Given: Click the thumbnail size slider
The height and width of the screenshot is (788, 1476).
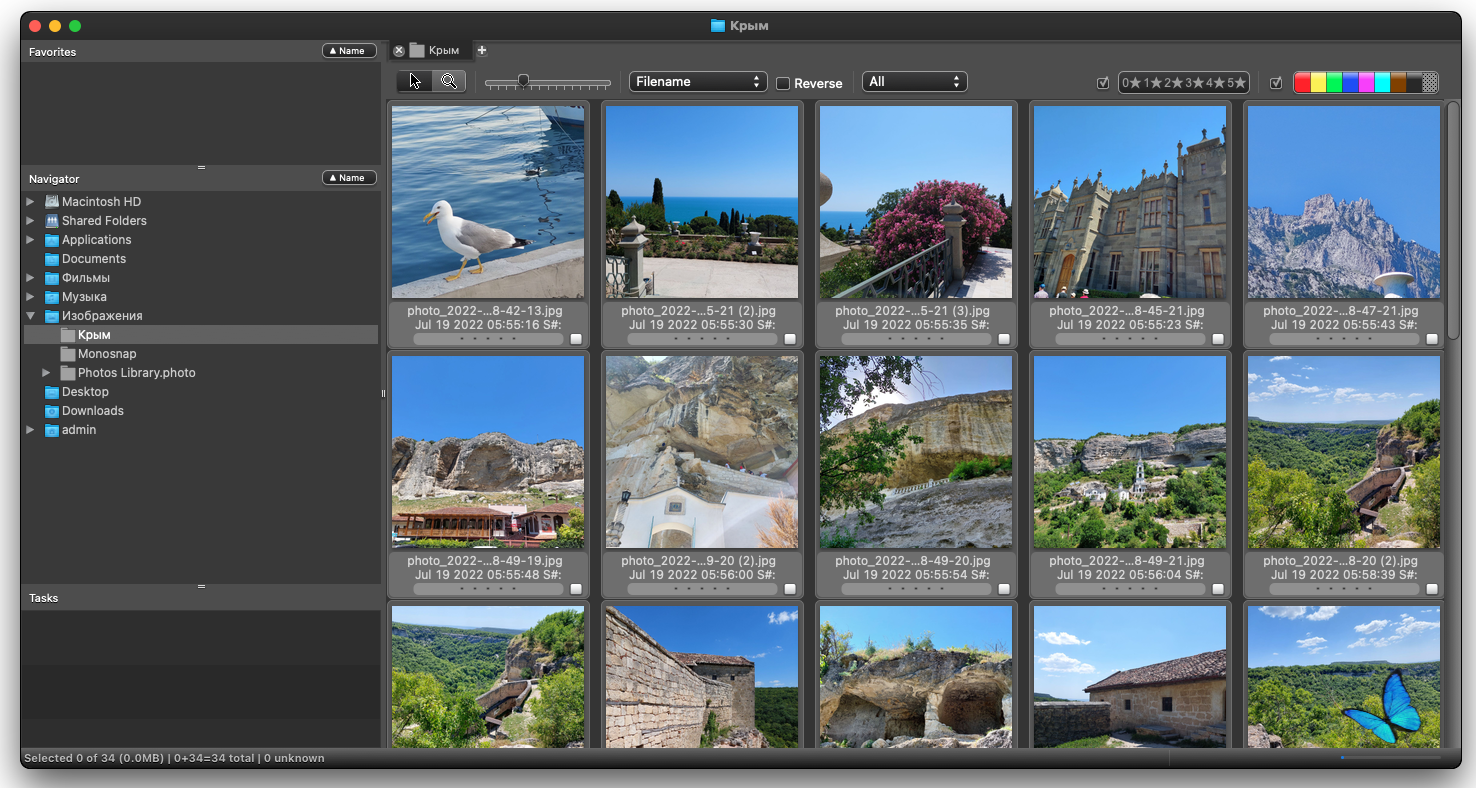Looking at the screenshot, I should (x=548, y=83).
